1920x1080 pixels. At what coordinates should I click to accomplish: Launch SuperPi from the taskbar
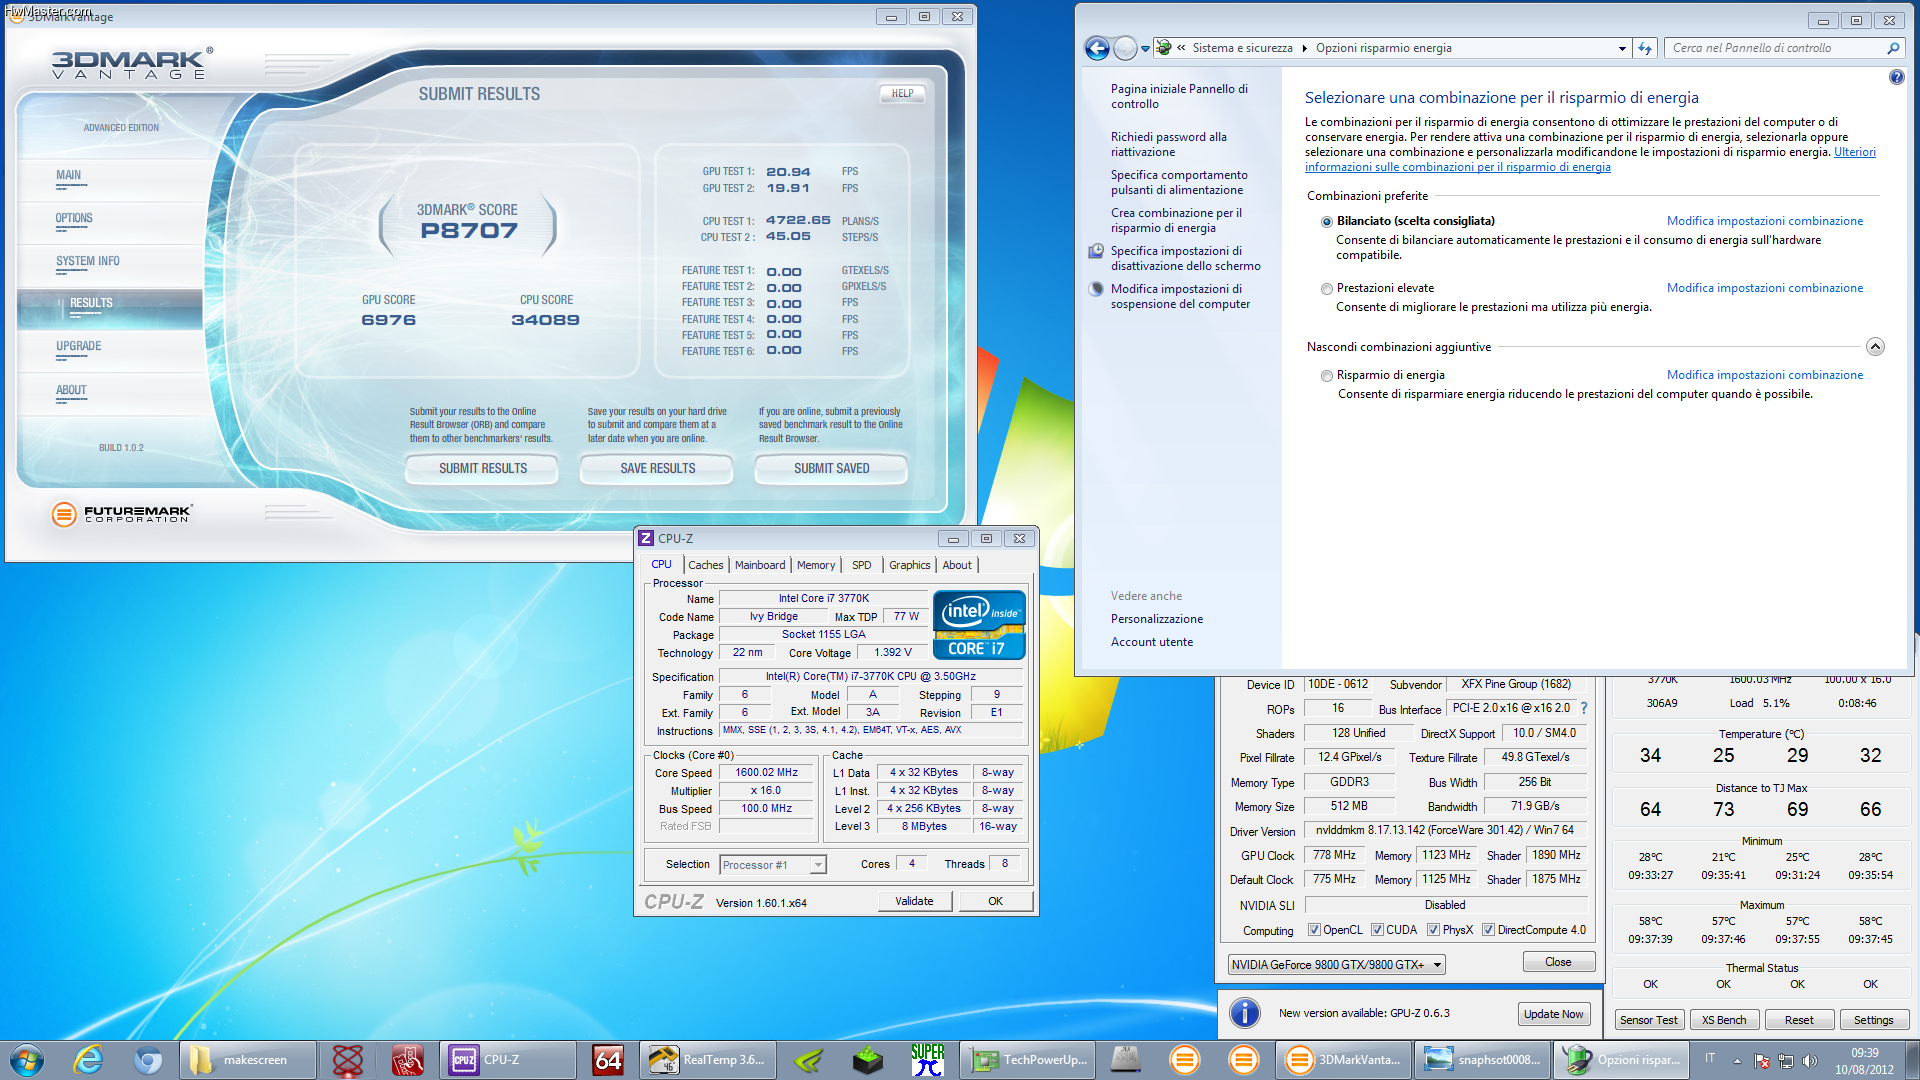pyautogui.click(x=928, y=1060)
